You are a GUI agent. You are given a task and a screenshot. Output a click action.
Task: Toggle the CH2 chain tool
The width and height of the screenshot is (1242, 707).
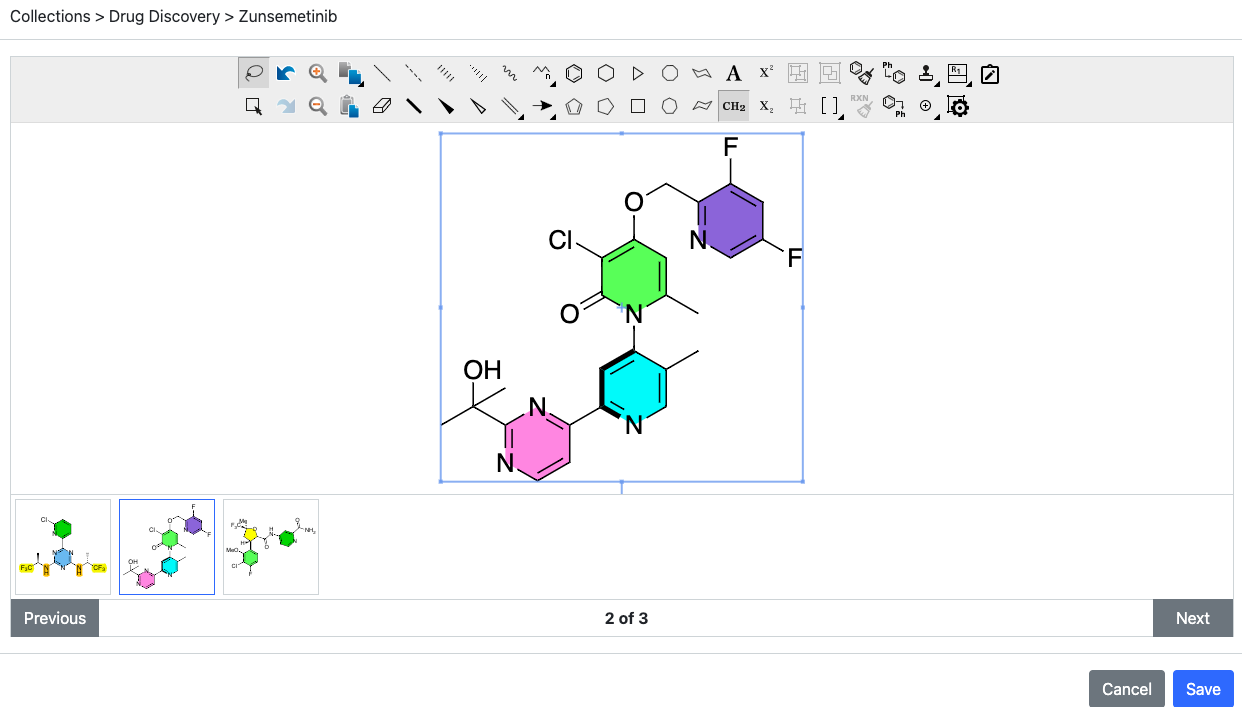(x=733, y=106)
